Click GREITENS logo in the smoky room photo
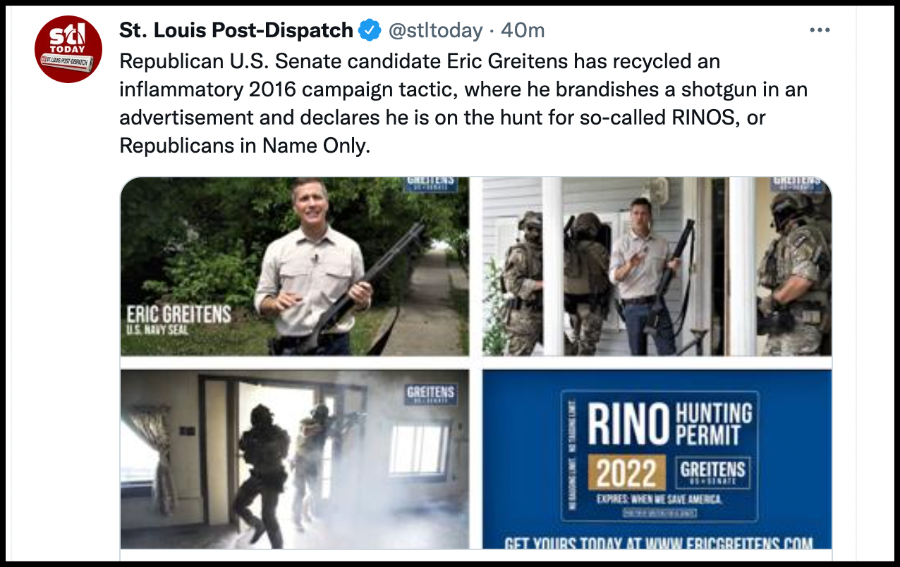Screen dimensions: 900x567 point(430,394)
